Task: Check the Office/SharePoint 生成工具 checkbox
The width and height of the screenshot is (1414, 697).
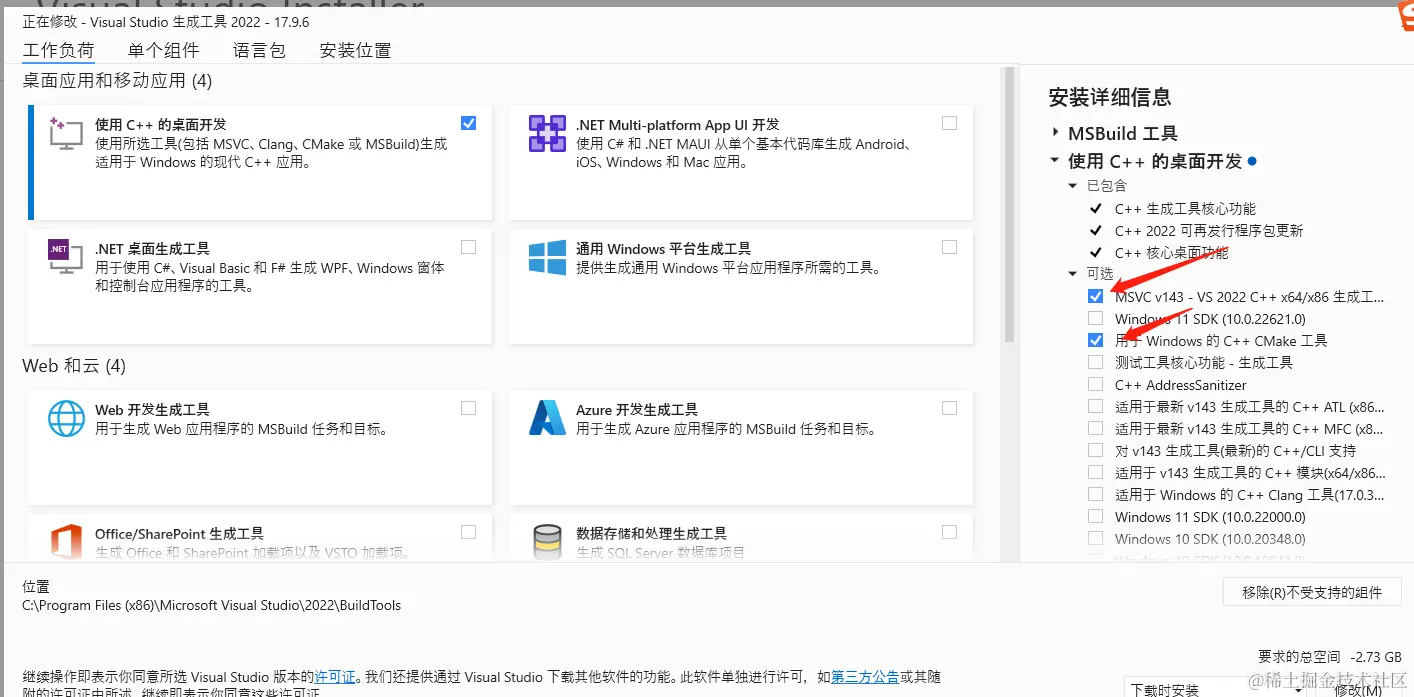Action: click(x=469, y=532)
